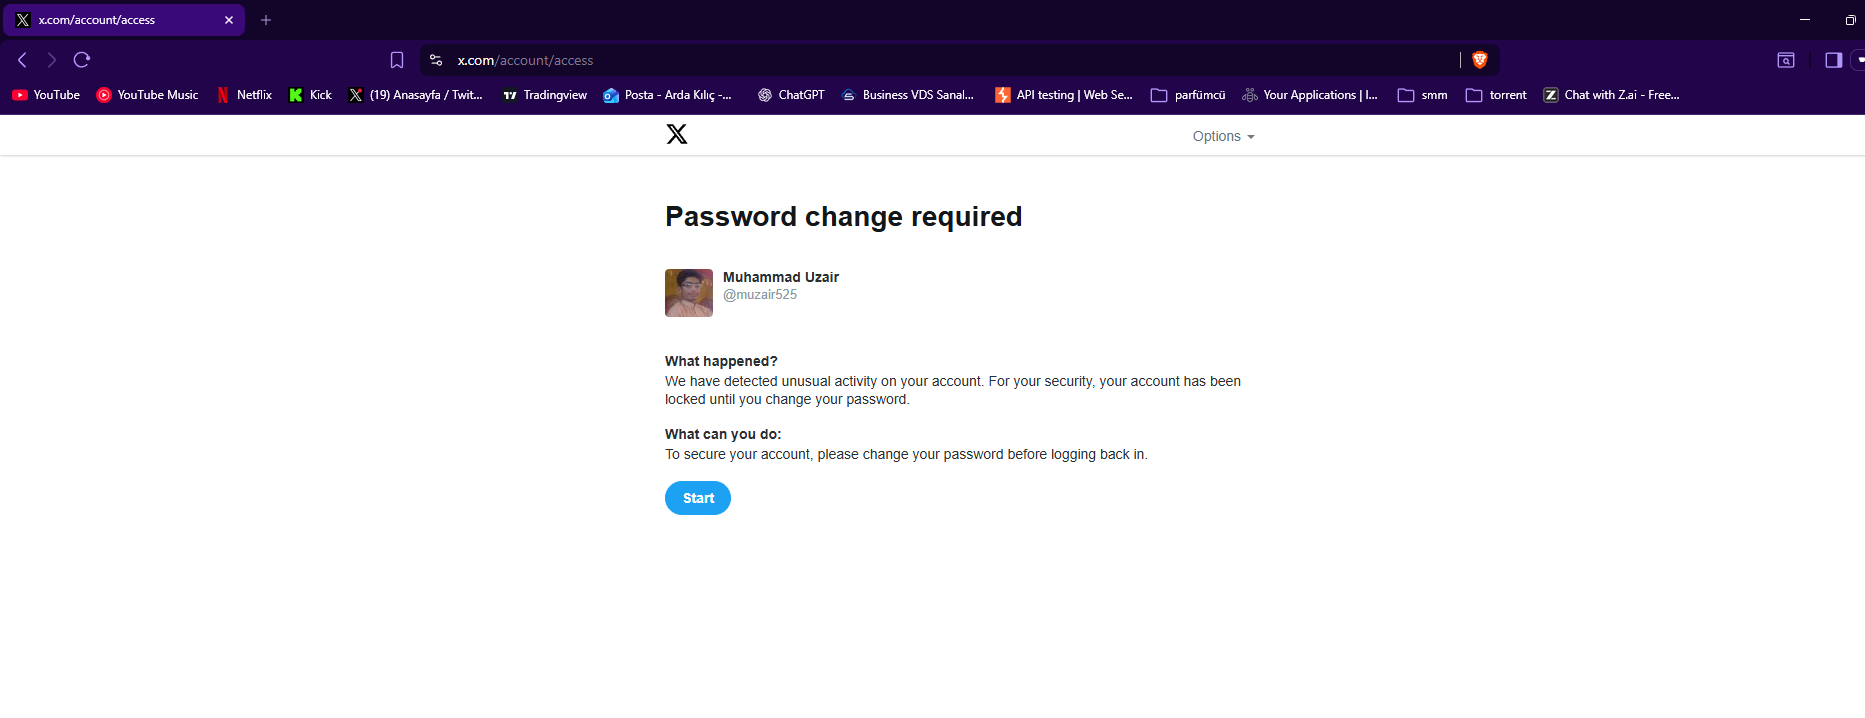Click the X logo in page header
Image resolution: width=1865 pixels, height=718 pixels.
[x=677, y=134]
